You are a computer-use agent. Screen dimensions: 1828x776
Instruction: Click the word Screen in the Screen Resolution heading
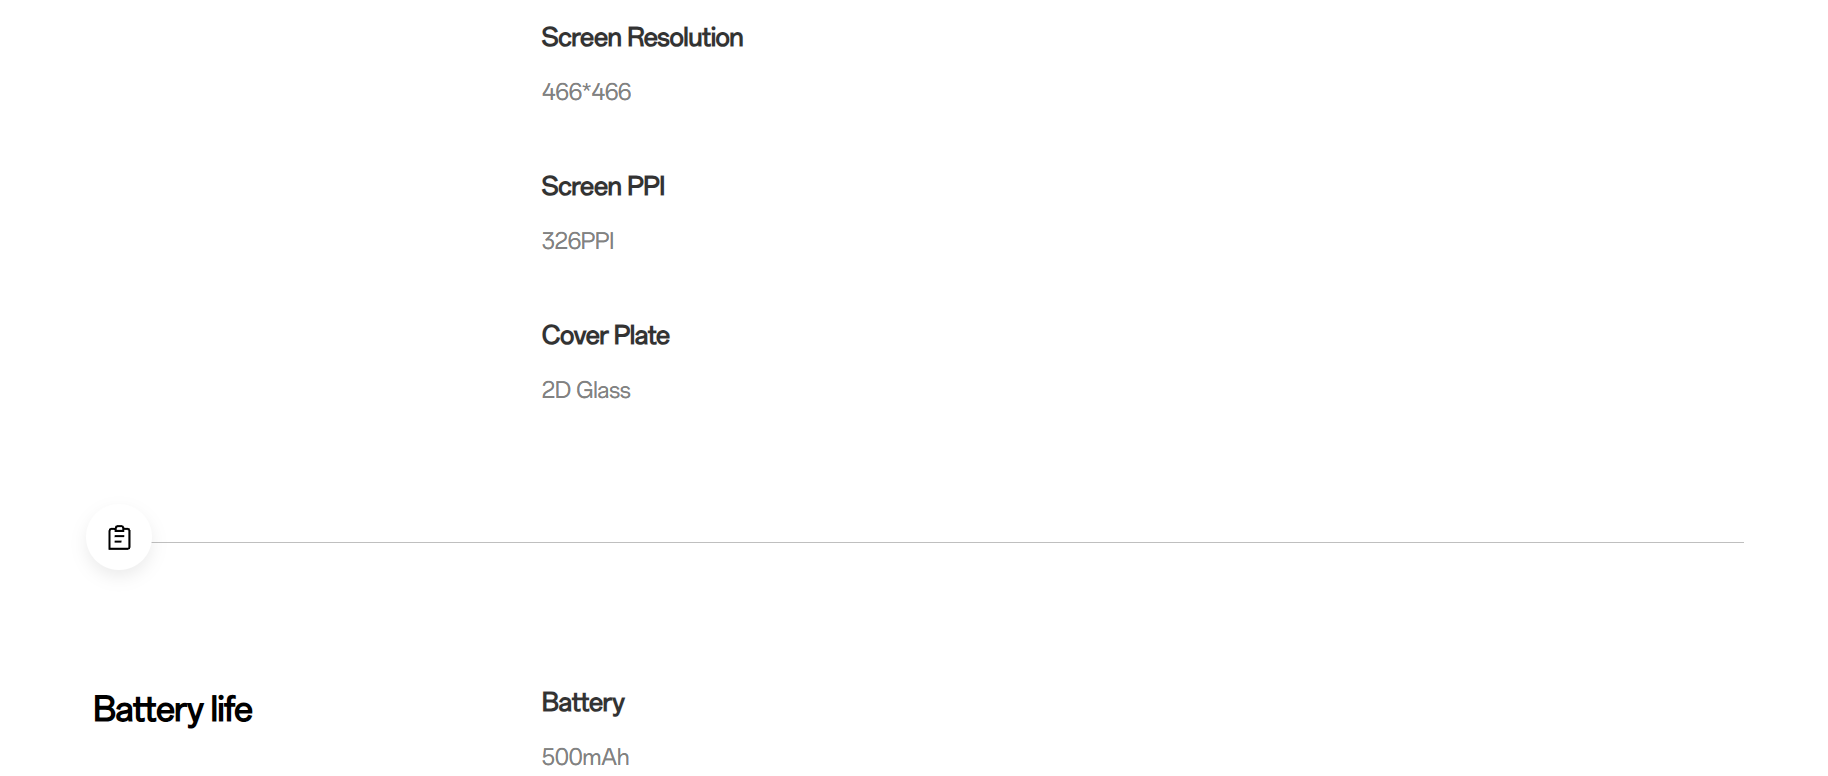pyautogui.click(x=581, y=38)
